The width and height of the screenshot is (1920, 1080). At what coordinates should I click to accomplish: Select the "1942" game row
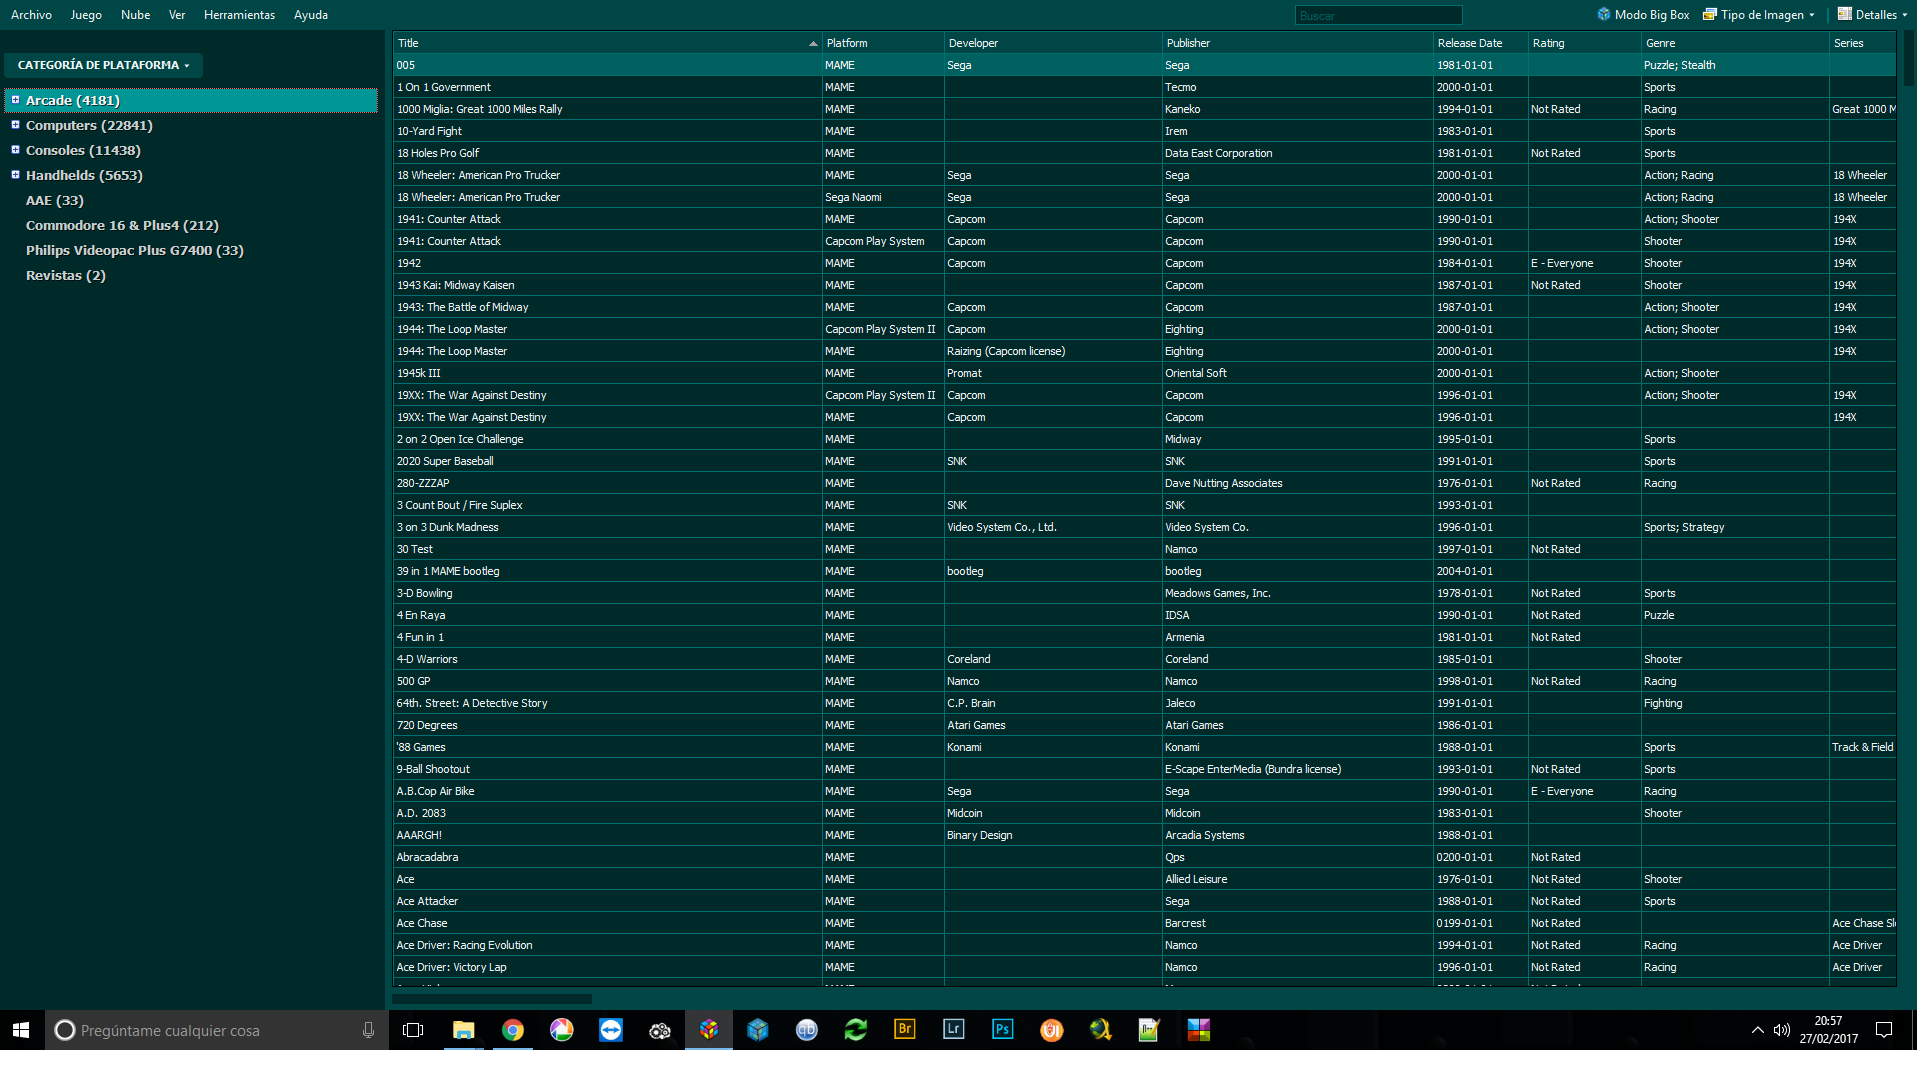pos(1145,263)
